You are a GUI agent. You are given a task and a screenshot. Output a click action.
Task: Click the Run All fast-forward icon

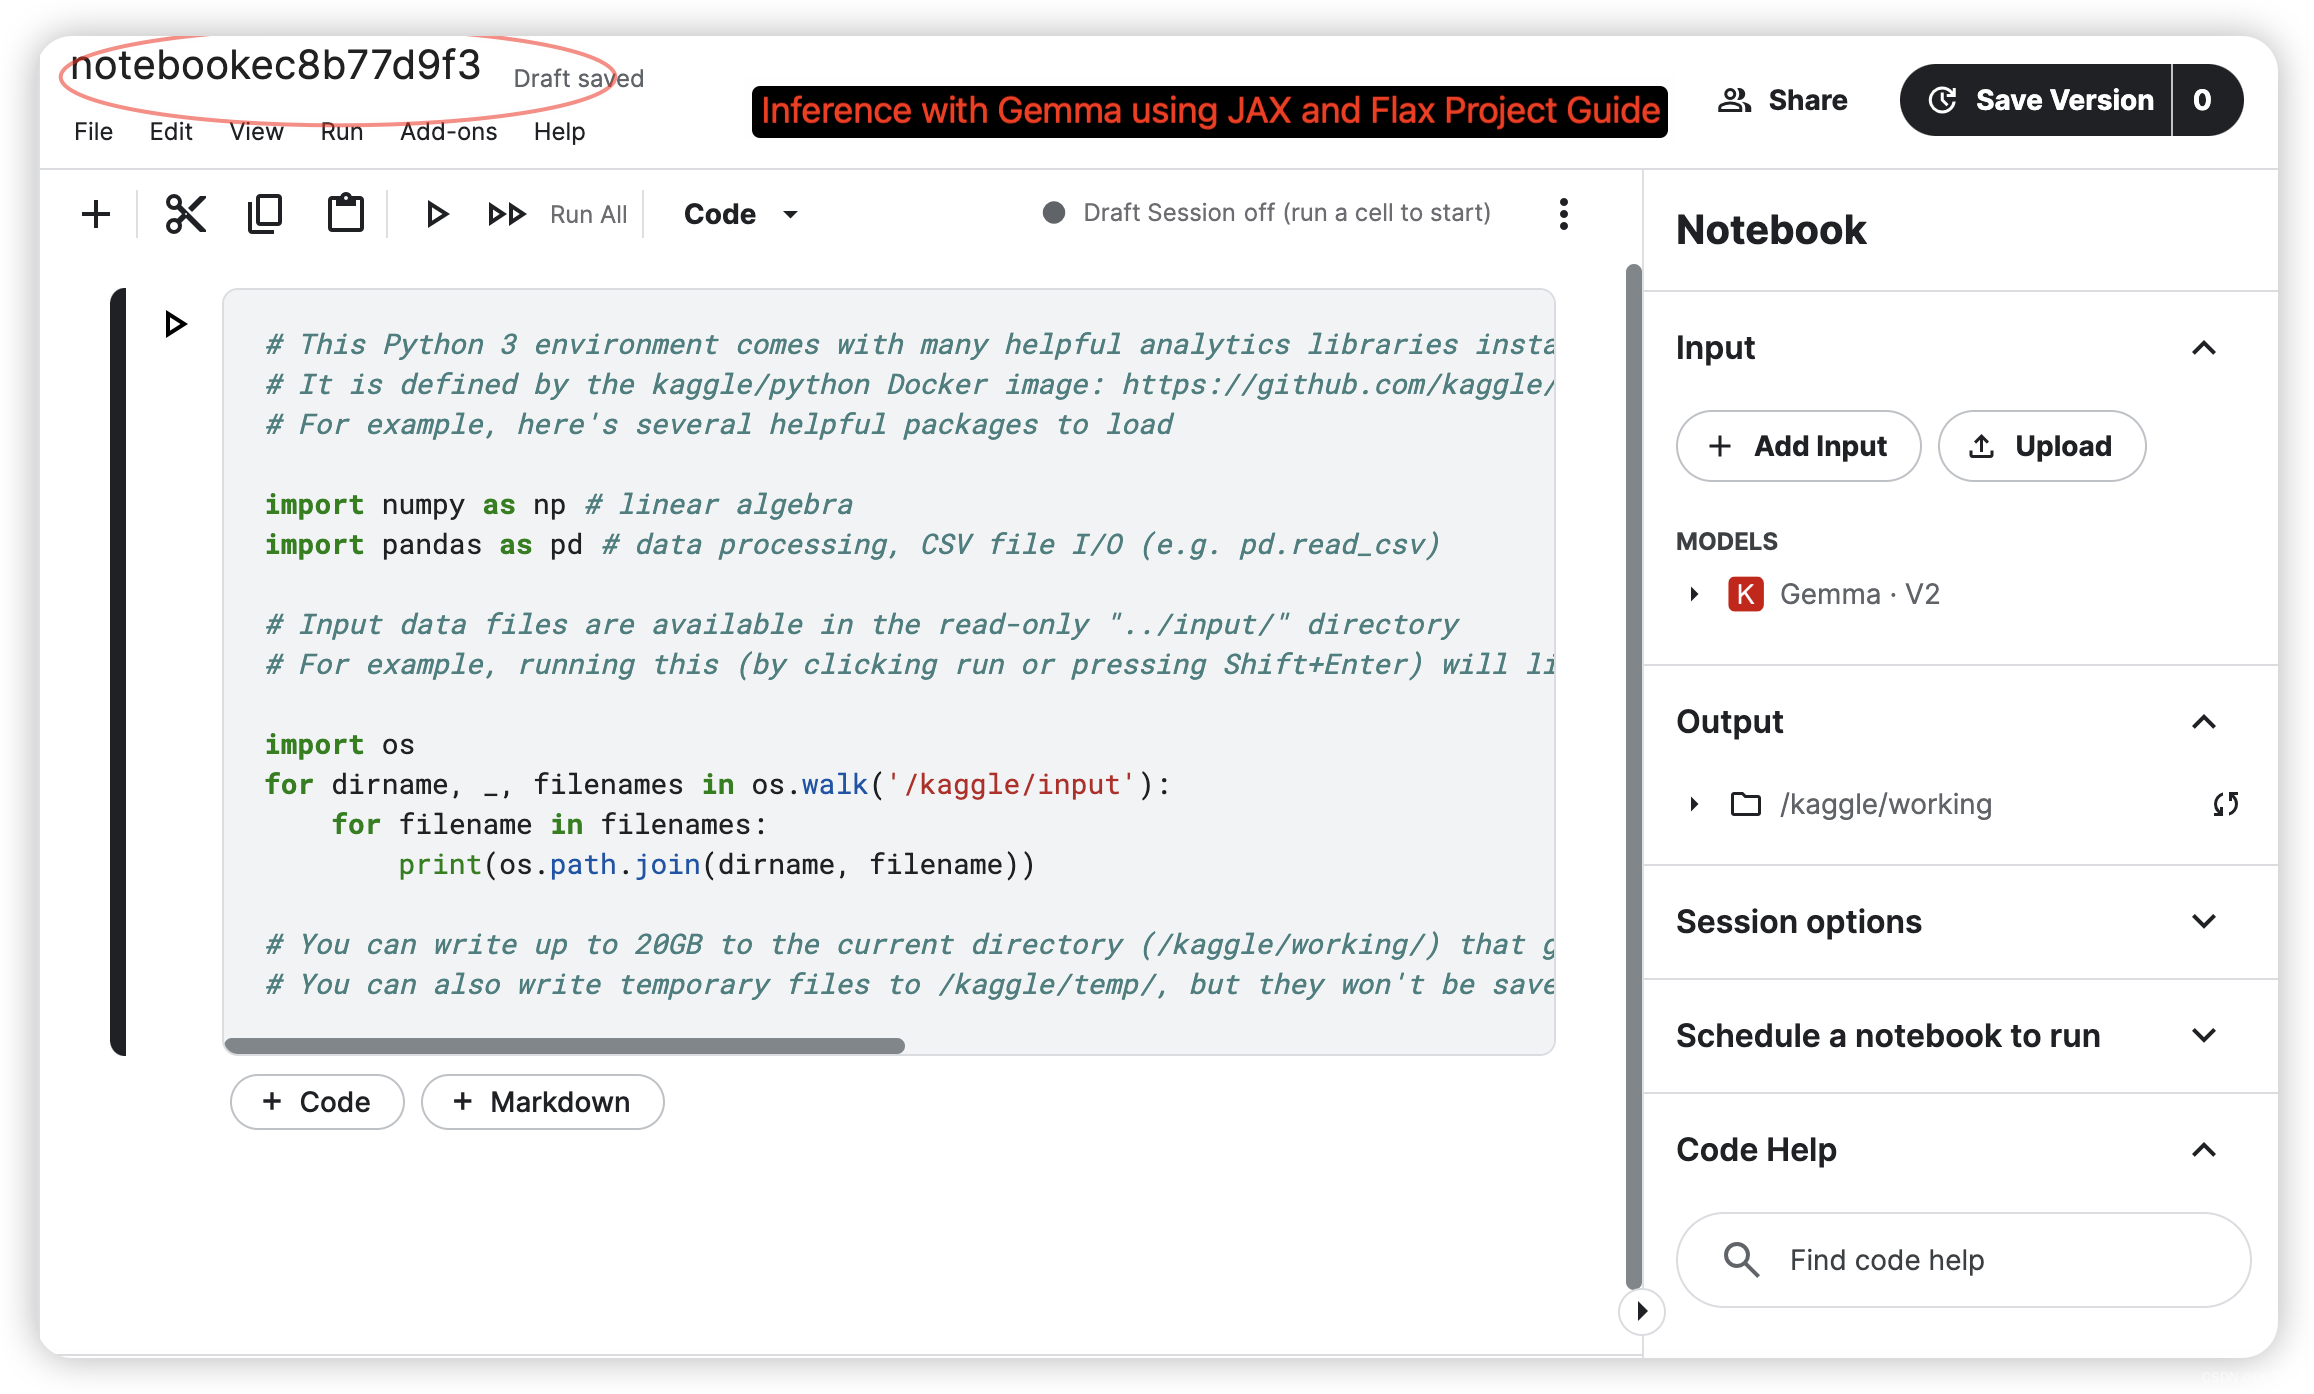click(x=506, y=214)
